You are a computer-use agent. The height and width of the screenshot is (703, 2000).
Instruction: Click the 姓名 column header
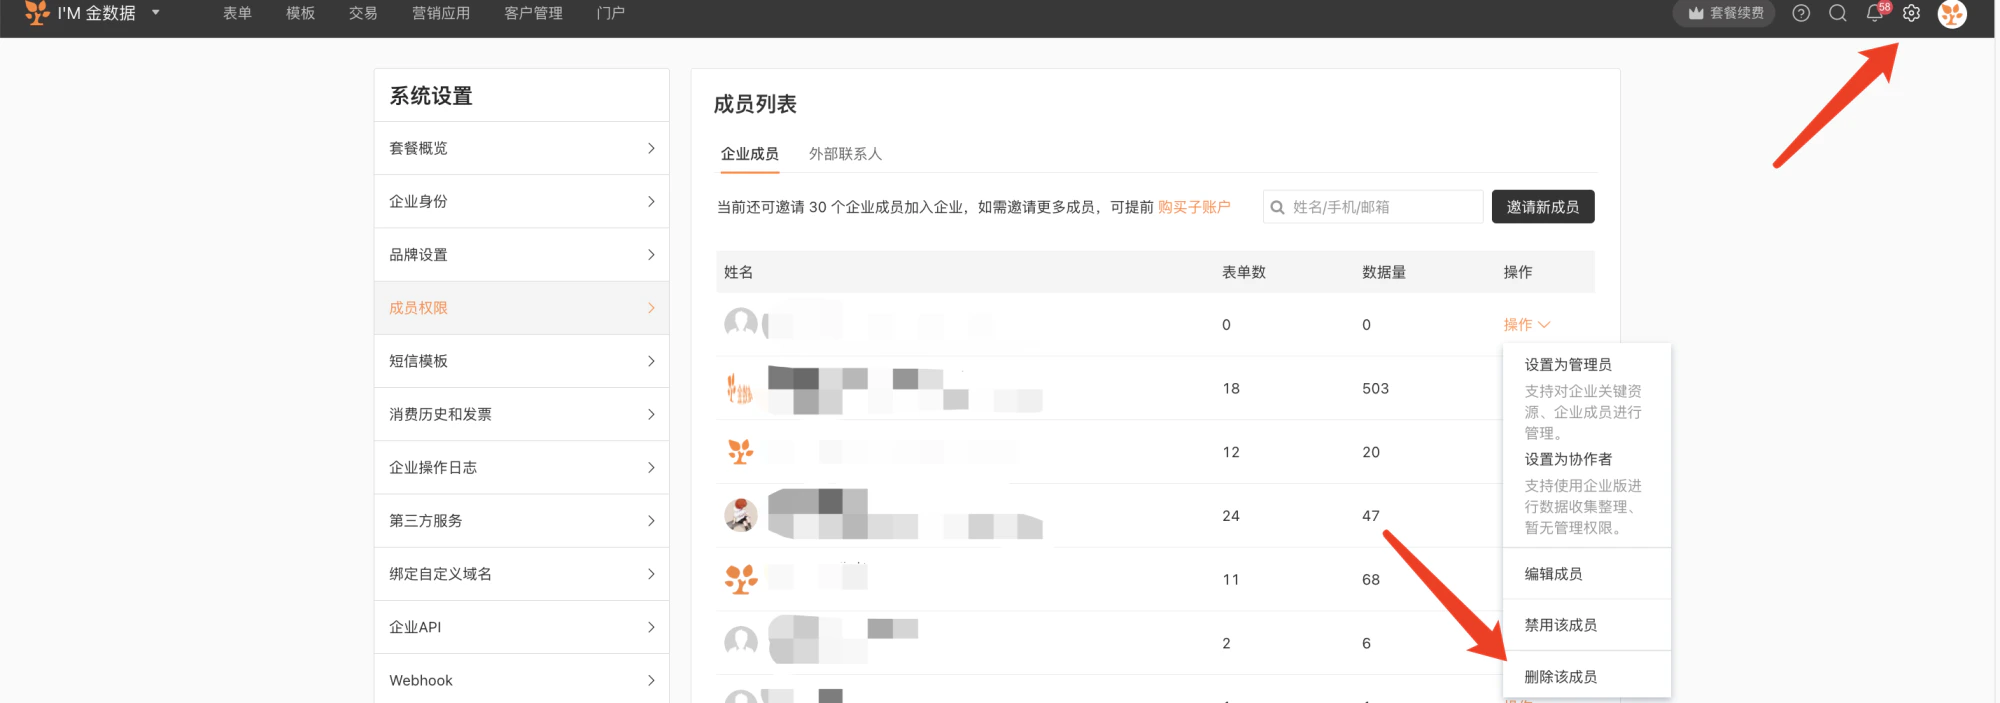click(738, 272)
